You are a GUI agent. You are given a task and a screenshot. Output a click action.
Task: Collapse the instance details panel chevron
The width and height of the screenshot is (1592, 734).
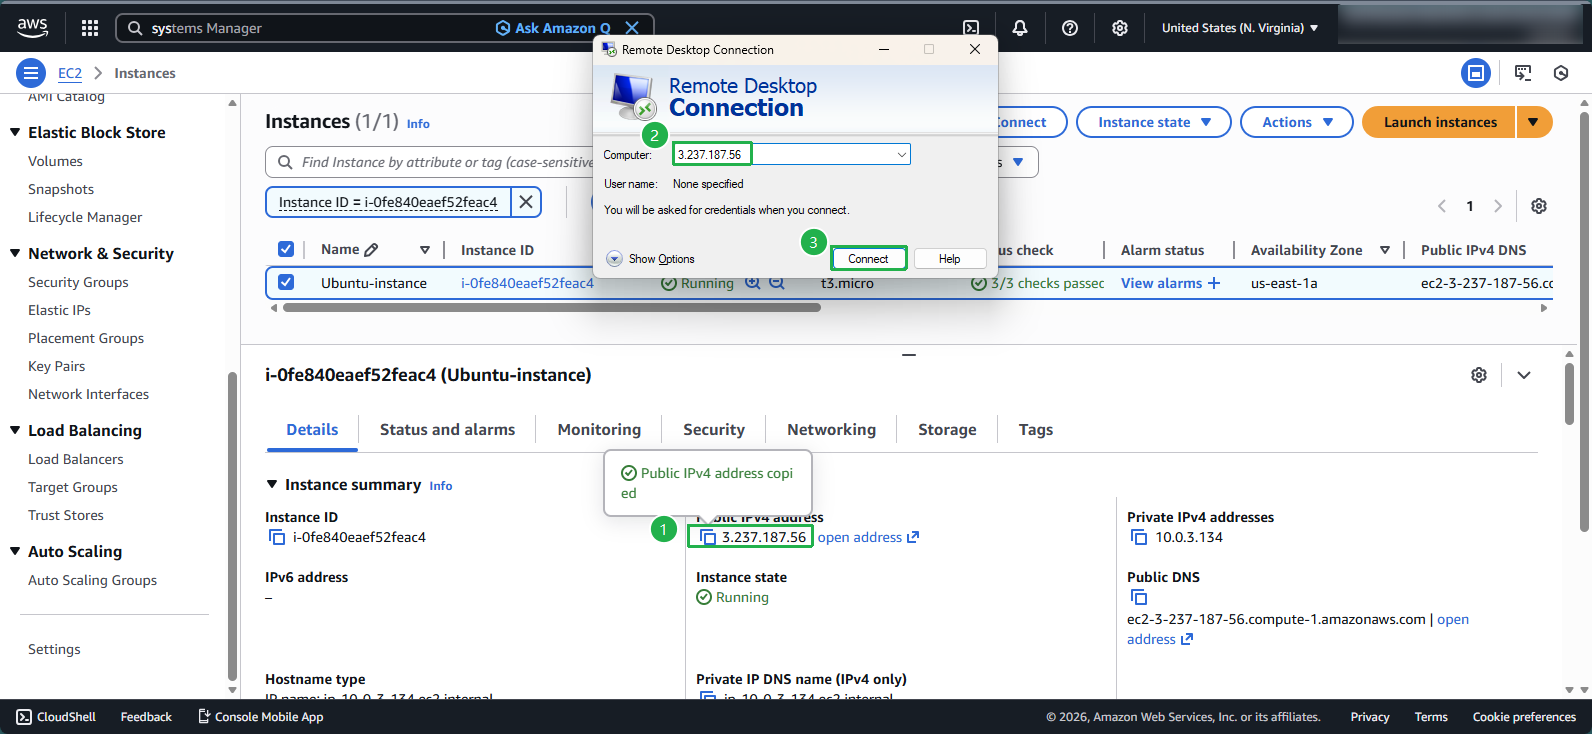1524,375
